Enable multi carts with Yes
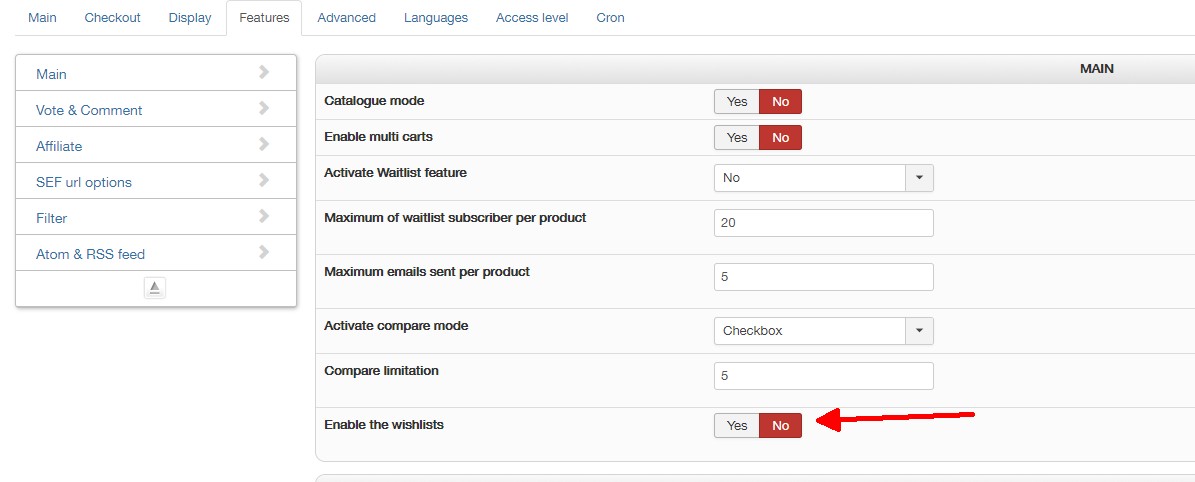 pyautogui.click(x=737, y=138)
